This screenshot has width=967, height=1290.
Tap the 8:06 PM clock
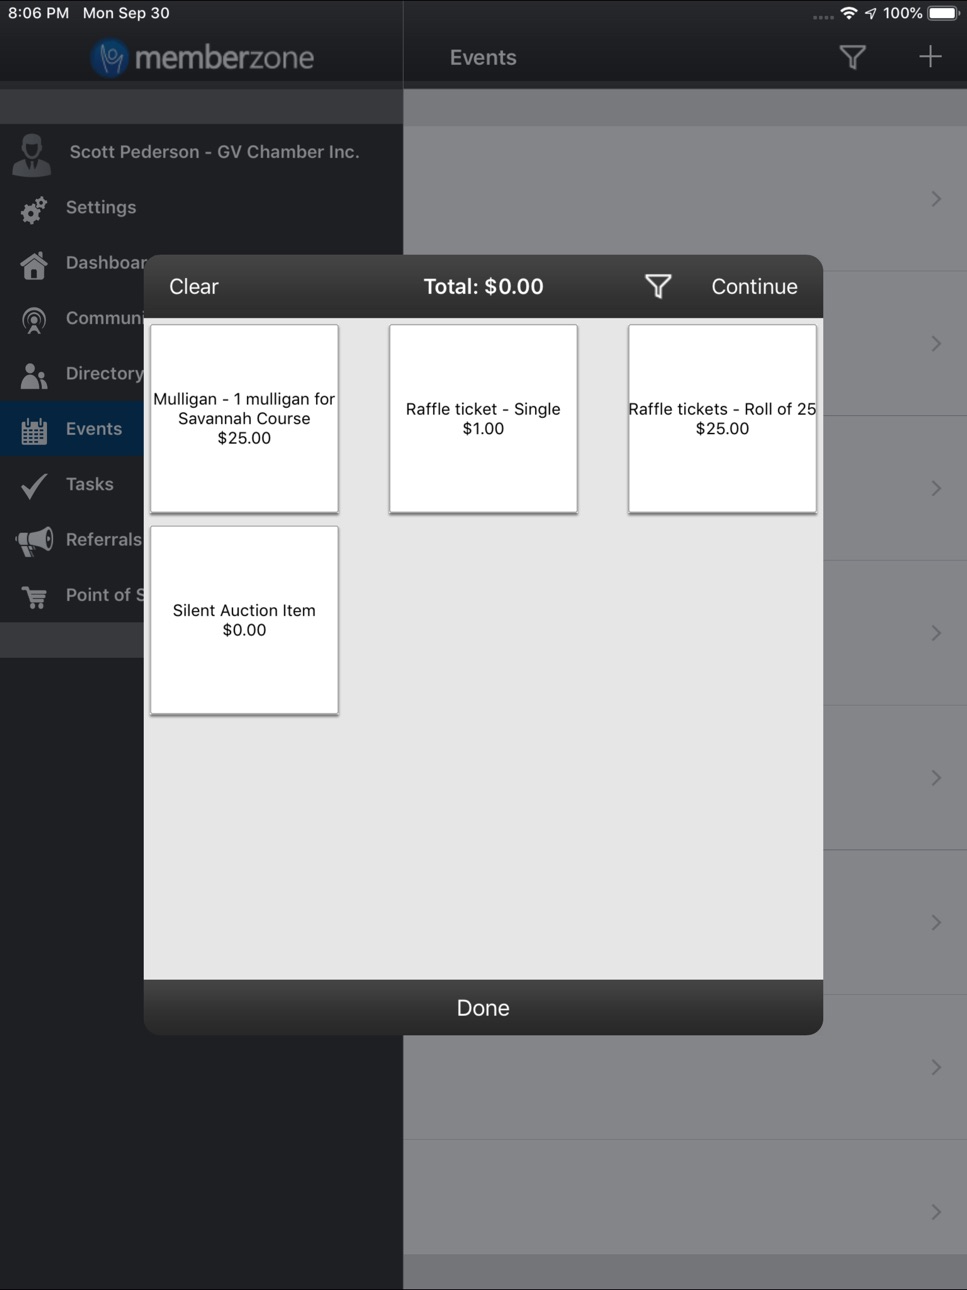coord(38,13)
